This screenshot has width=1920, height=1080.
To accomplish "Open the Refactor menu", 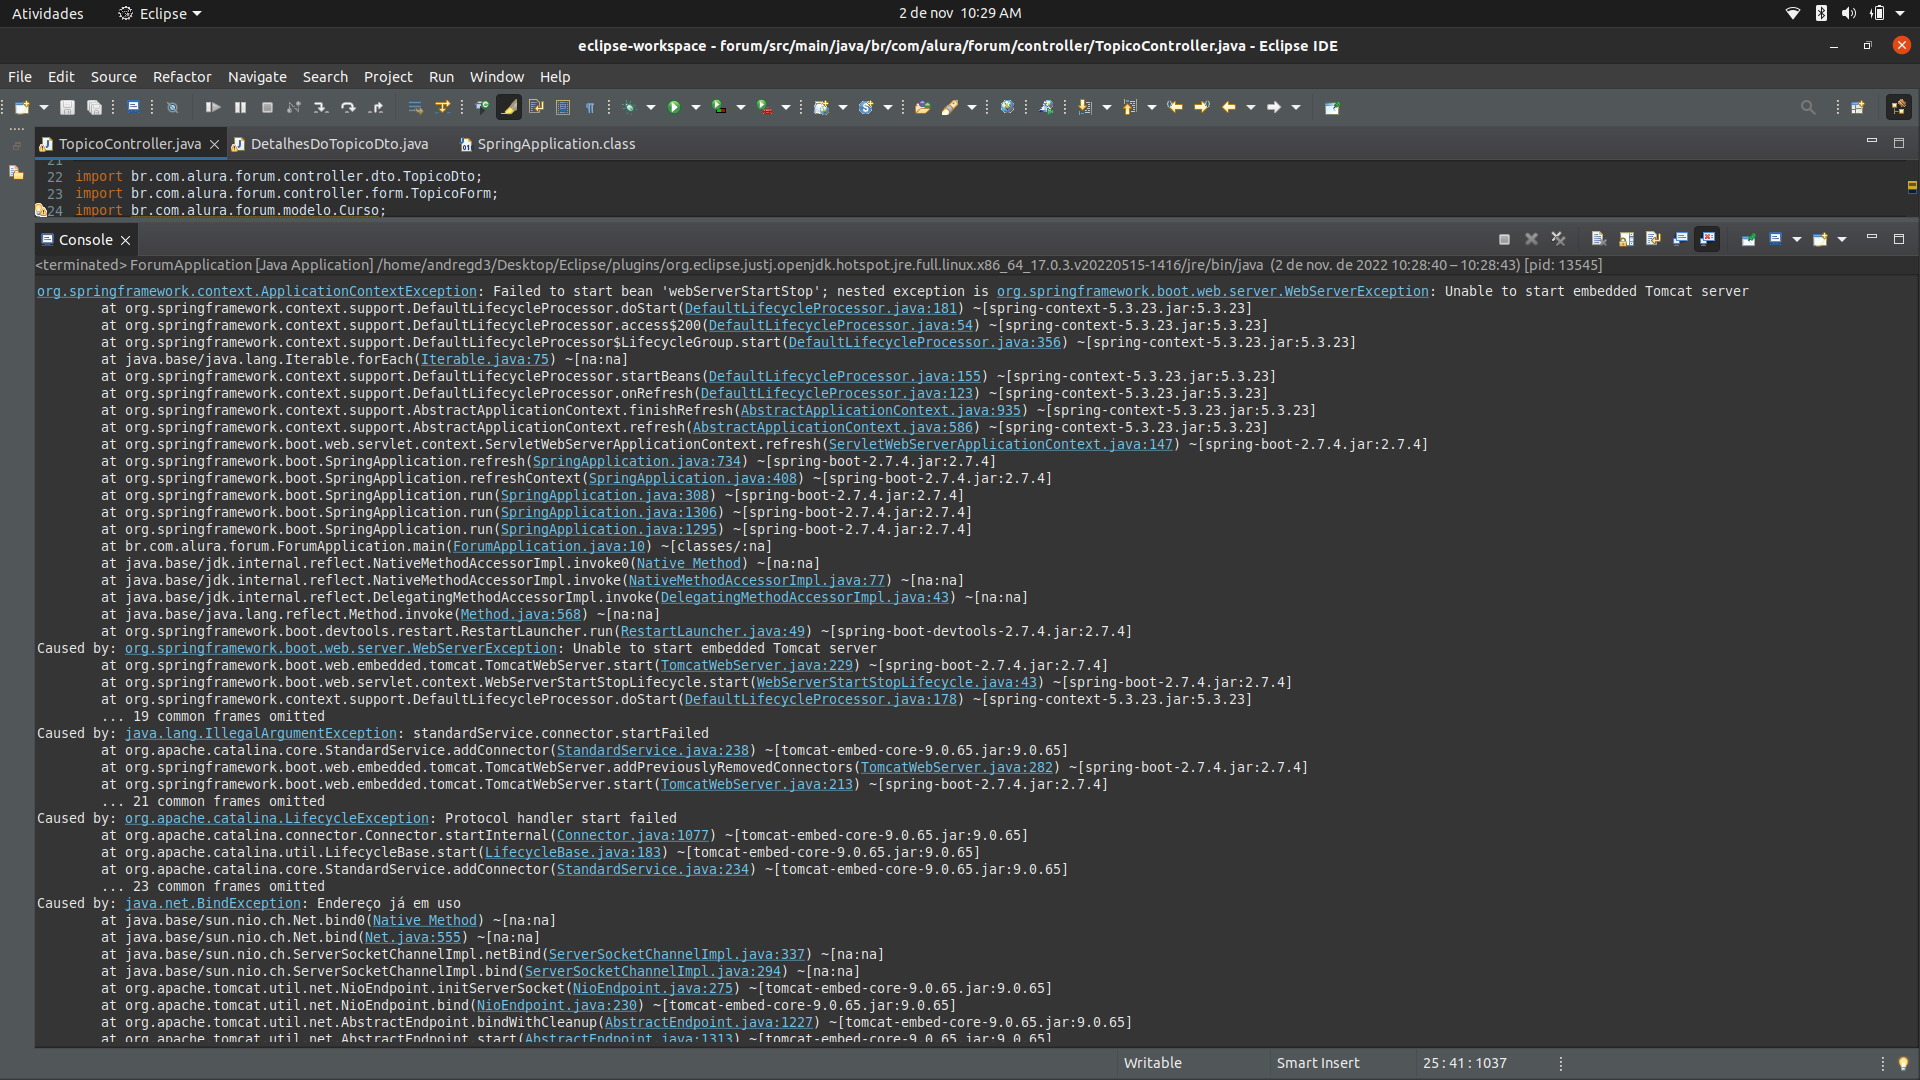I will 181,77.
